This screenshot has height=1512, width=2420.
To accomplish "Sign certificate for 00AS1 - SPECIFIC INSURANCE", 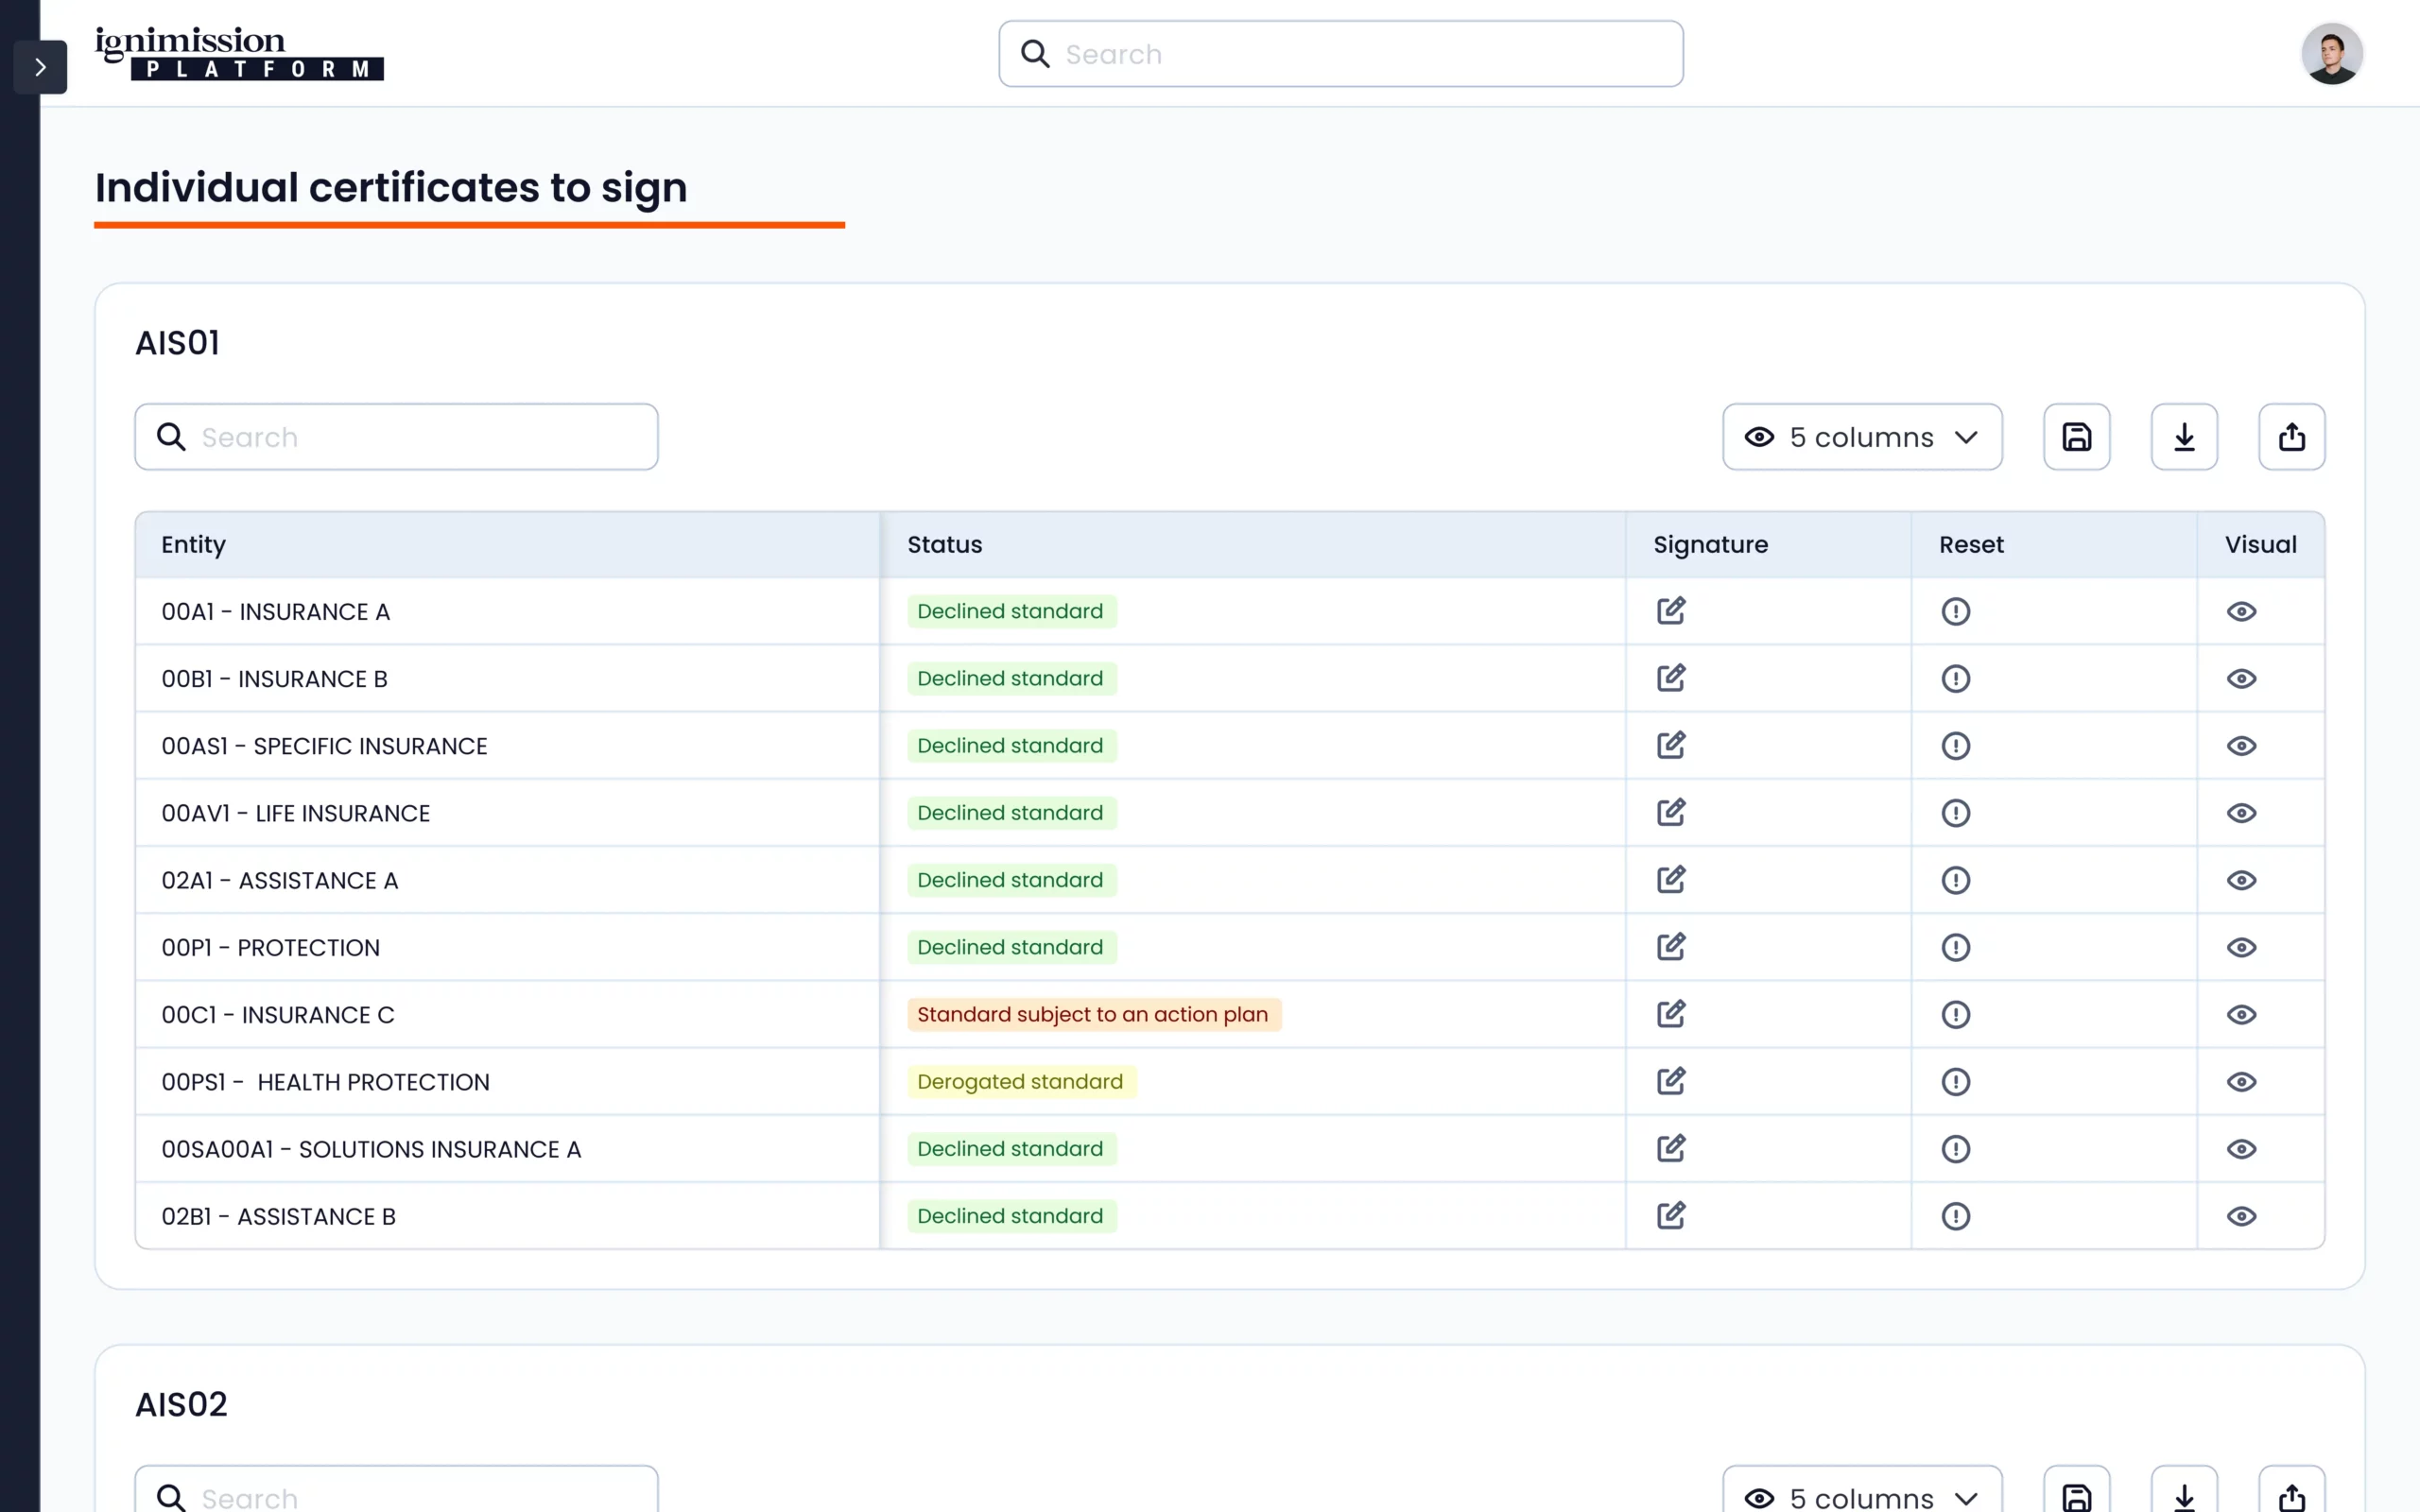I will 1671,745.
